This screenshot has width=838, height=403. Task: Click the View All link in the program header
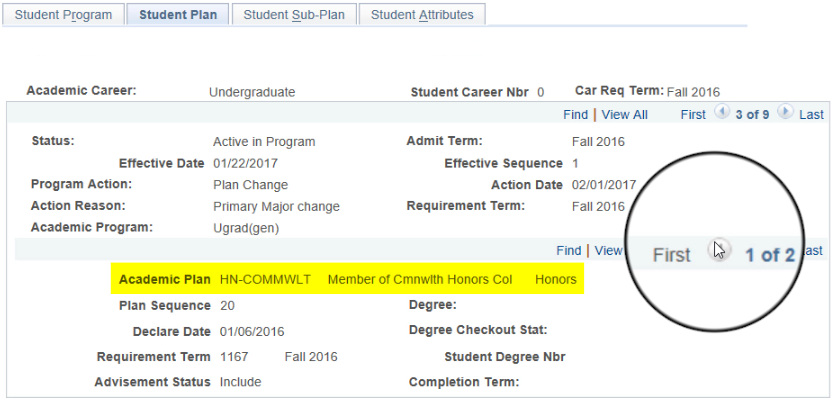click(624, 115)
